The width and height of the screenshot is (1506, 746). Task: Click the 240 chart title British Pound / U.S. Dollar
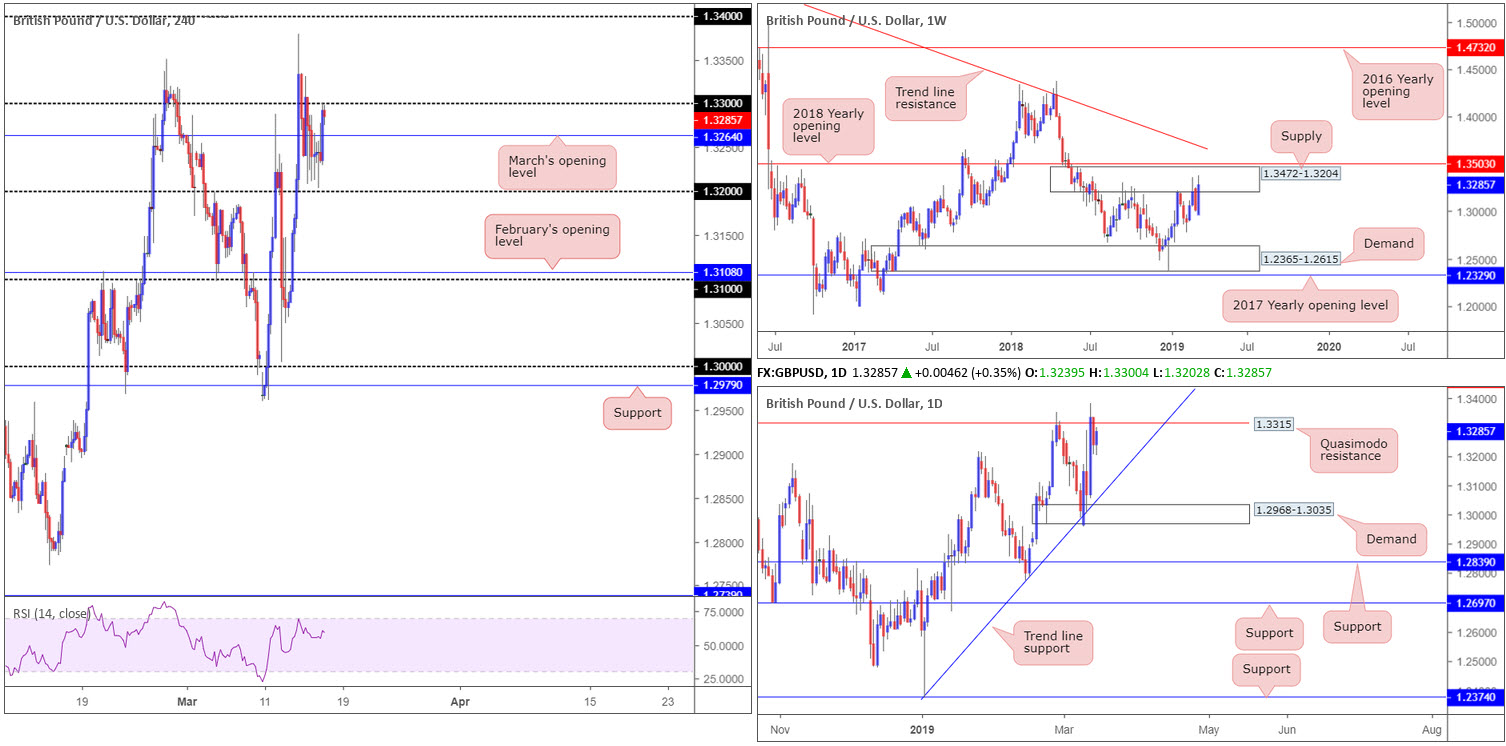103,20
